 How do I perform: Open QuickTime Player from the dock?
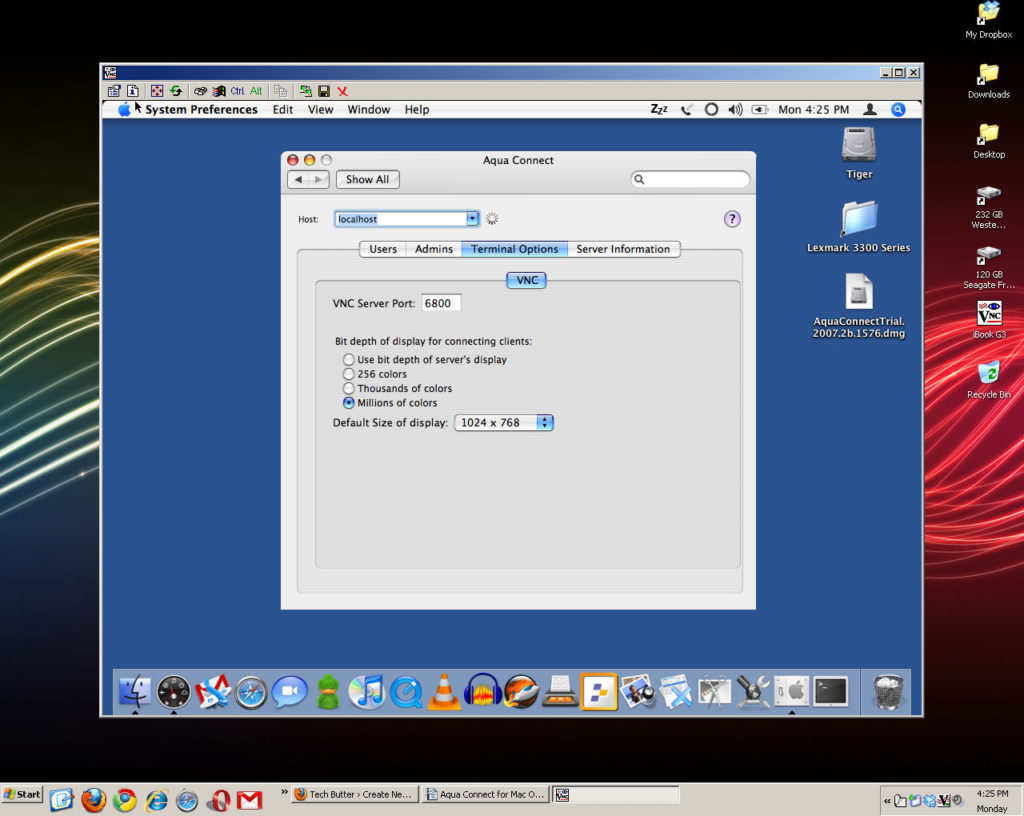coord(406,692)
